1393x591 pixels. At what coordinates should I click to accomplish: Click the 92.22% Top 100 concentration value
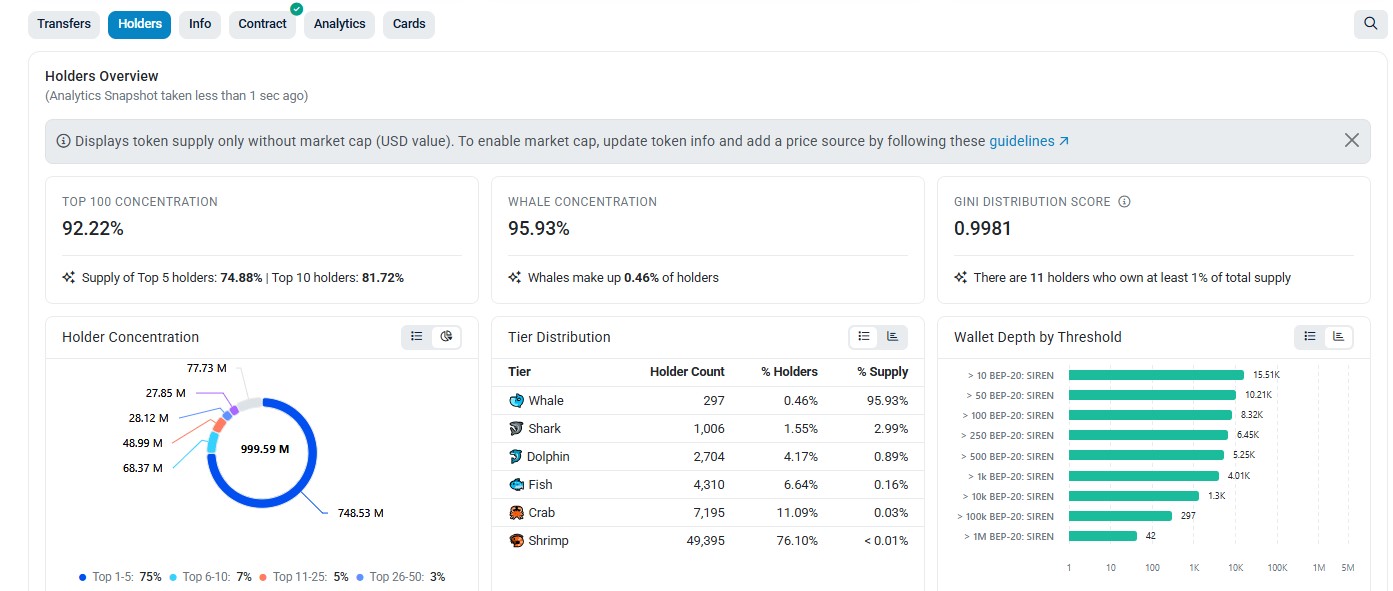pyautogui.click(x=93, y=229)
